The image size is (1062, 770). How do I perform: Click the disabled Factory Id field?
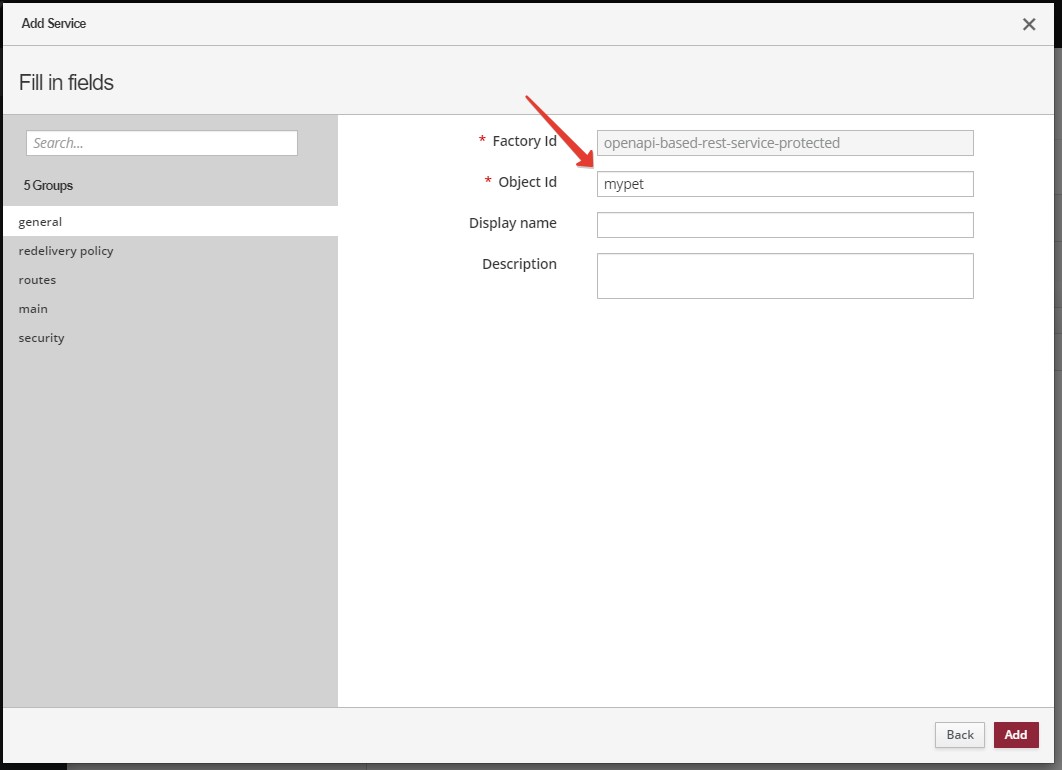784,143
